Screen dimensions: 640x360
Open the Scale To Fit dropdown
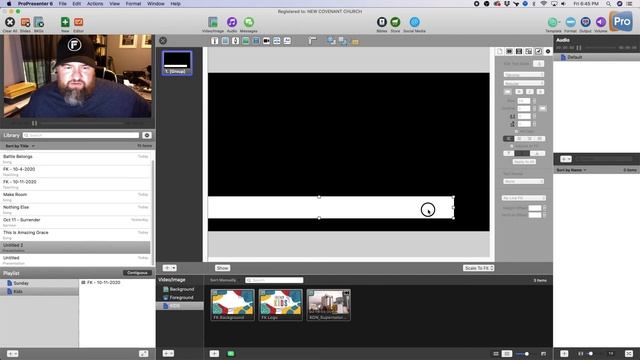click(x=478, y=268)
